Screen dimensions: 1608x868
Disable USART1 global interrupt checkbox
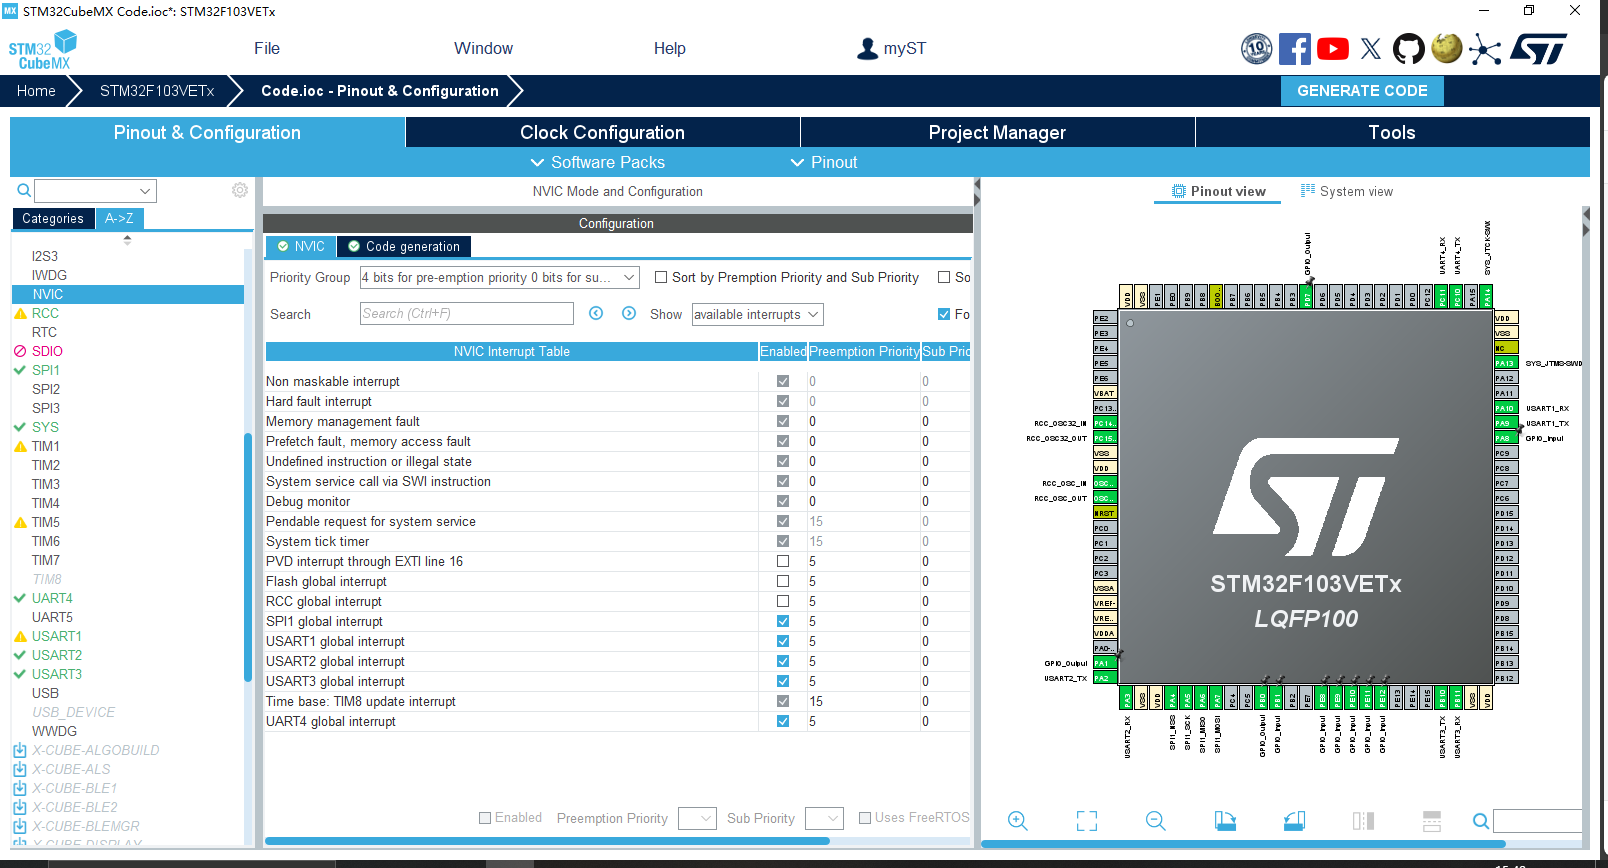click(x=783, y=641)
